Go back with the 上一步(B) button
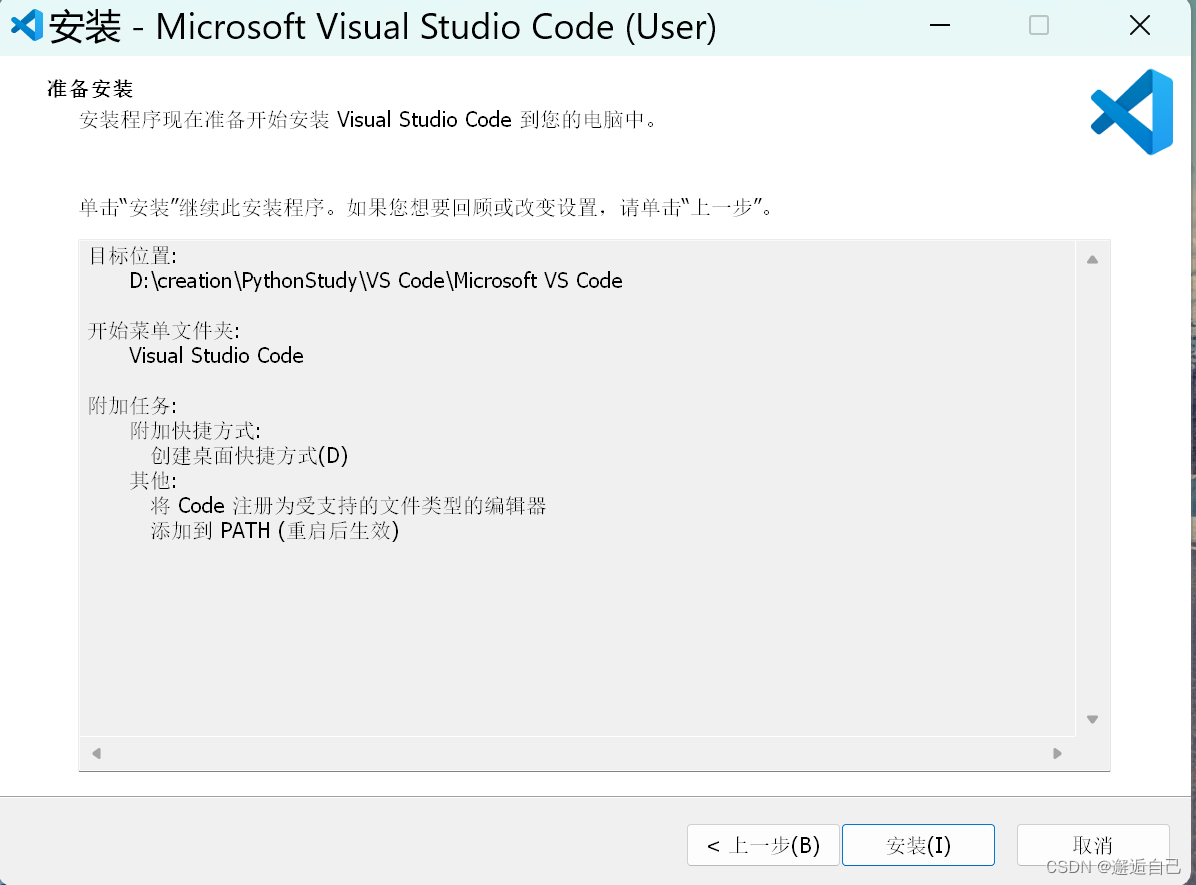Screen dimensions: 1196x885 [763, 845]
